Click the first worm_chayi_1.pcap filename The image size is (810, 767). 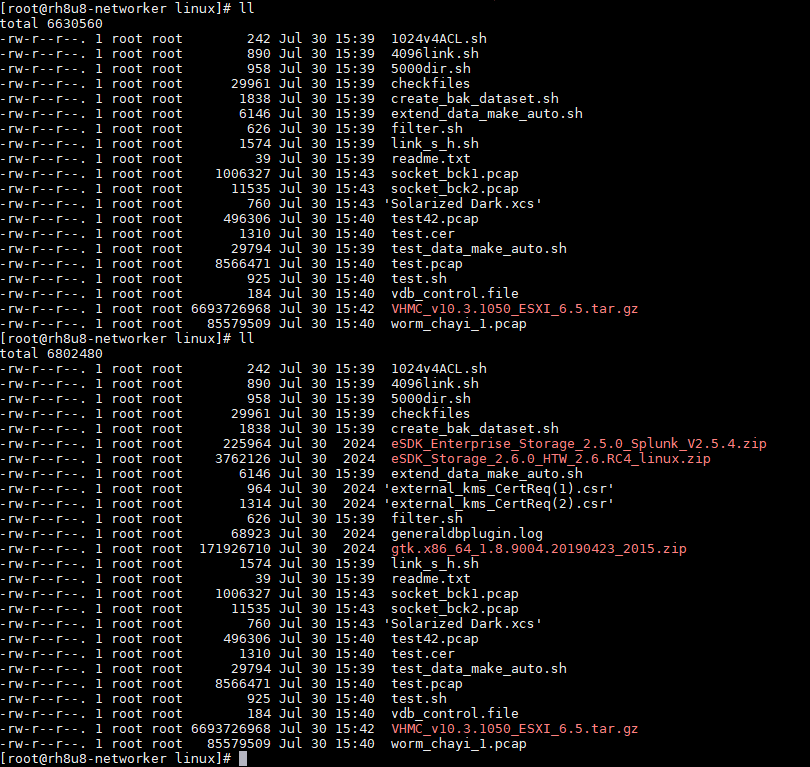pos(459,324)
